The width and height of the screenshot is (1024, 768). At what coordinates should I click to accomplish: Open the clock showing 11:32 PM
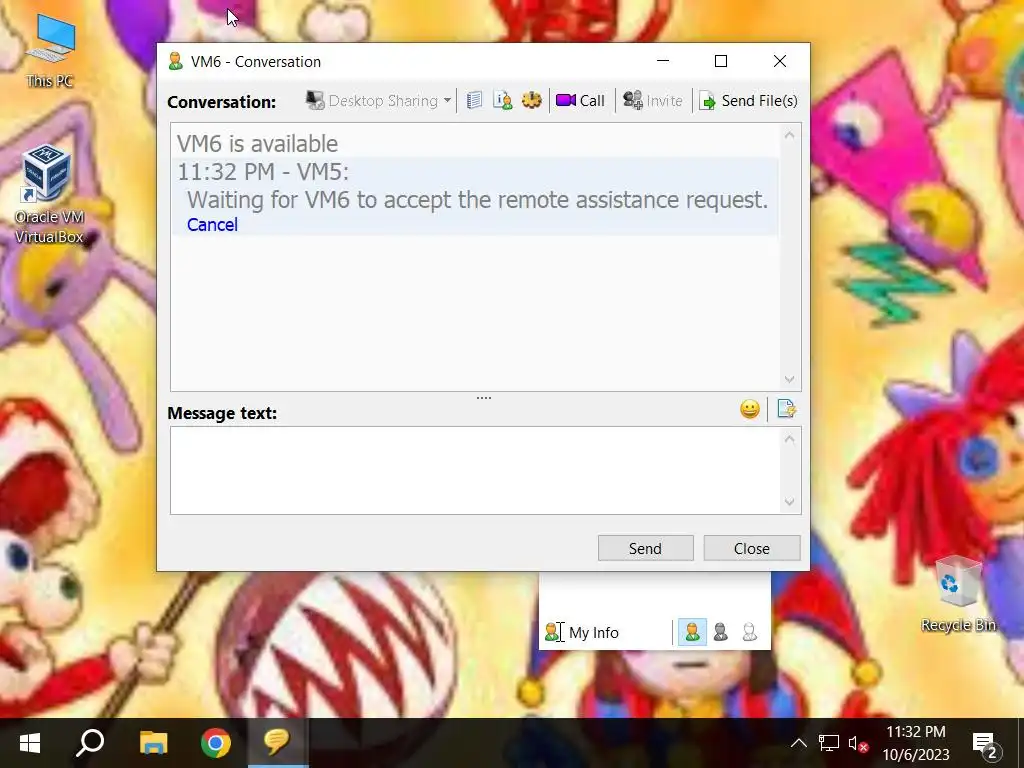pos(916,743)
